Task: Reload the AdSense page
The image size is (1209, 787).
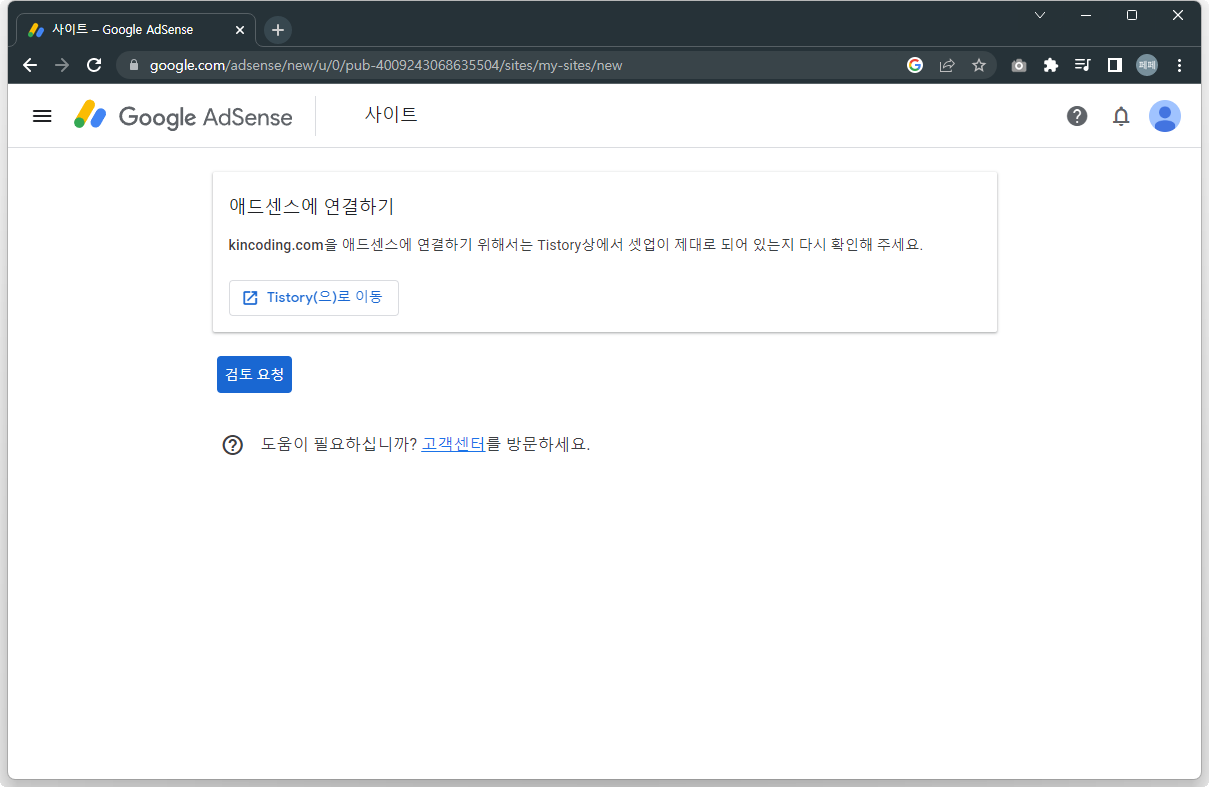Action: pos(94,65)
